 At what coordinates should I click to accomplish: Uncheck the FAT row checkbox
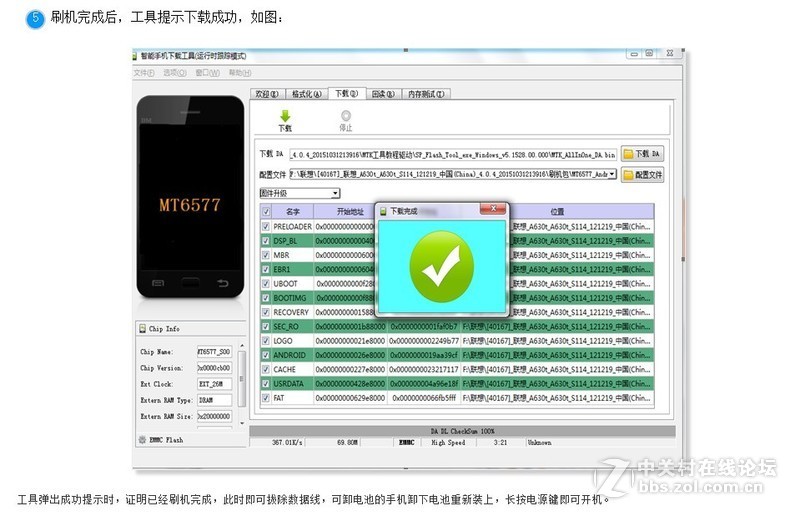266,398
